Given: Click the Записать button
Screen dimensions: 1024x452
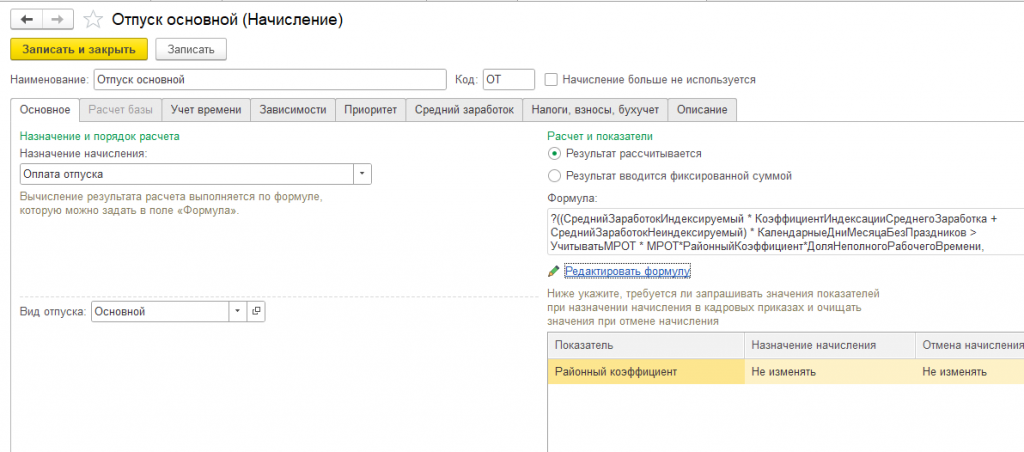Looking at the screenshot, I should click(191, 49).
